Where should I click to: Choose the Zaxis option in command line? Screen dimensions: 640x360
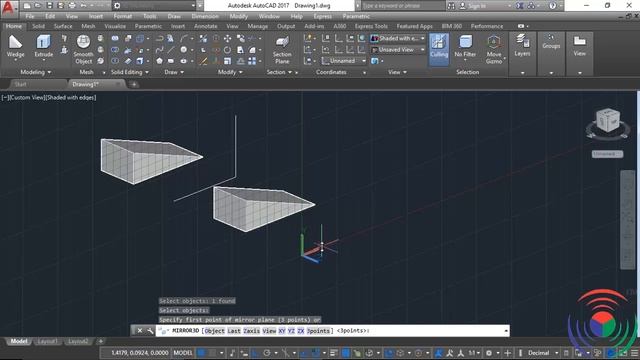(251, 331)
